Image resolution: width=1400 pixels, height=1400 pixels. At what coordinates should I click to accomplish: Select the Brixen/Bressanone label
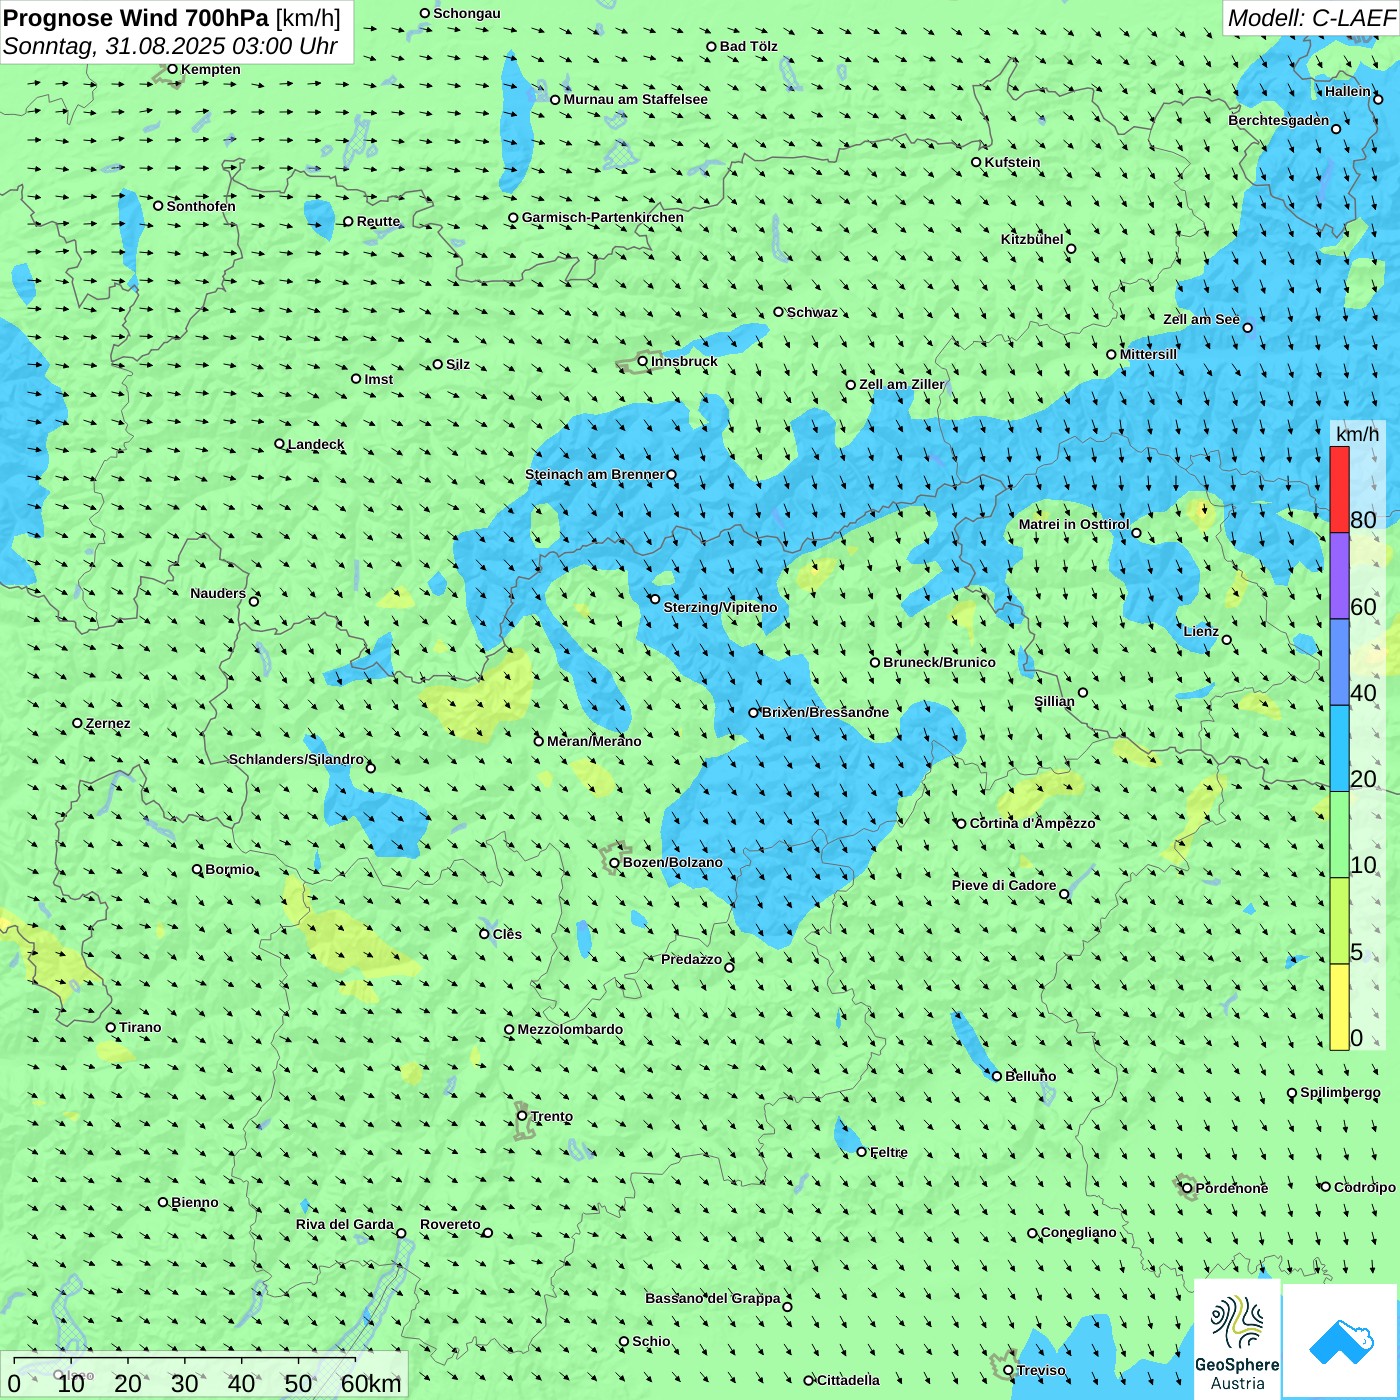tap(825, 712)
